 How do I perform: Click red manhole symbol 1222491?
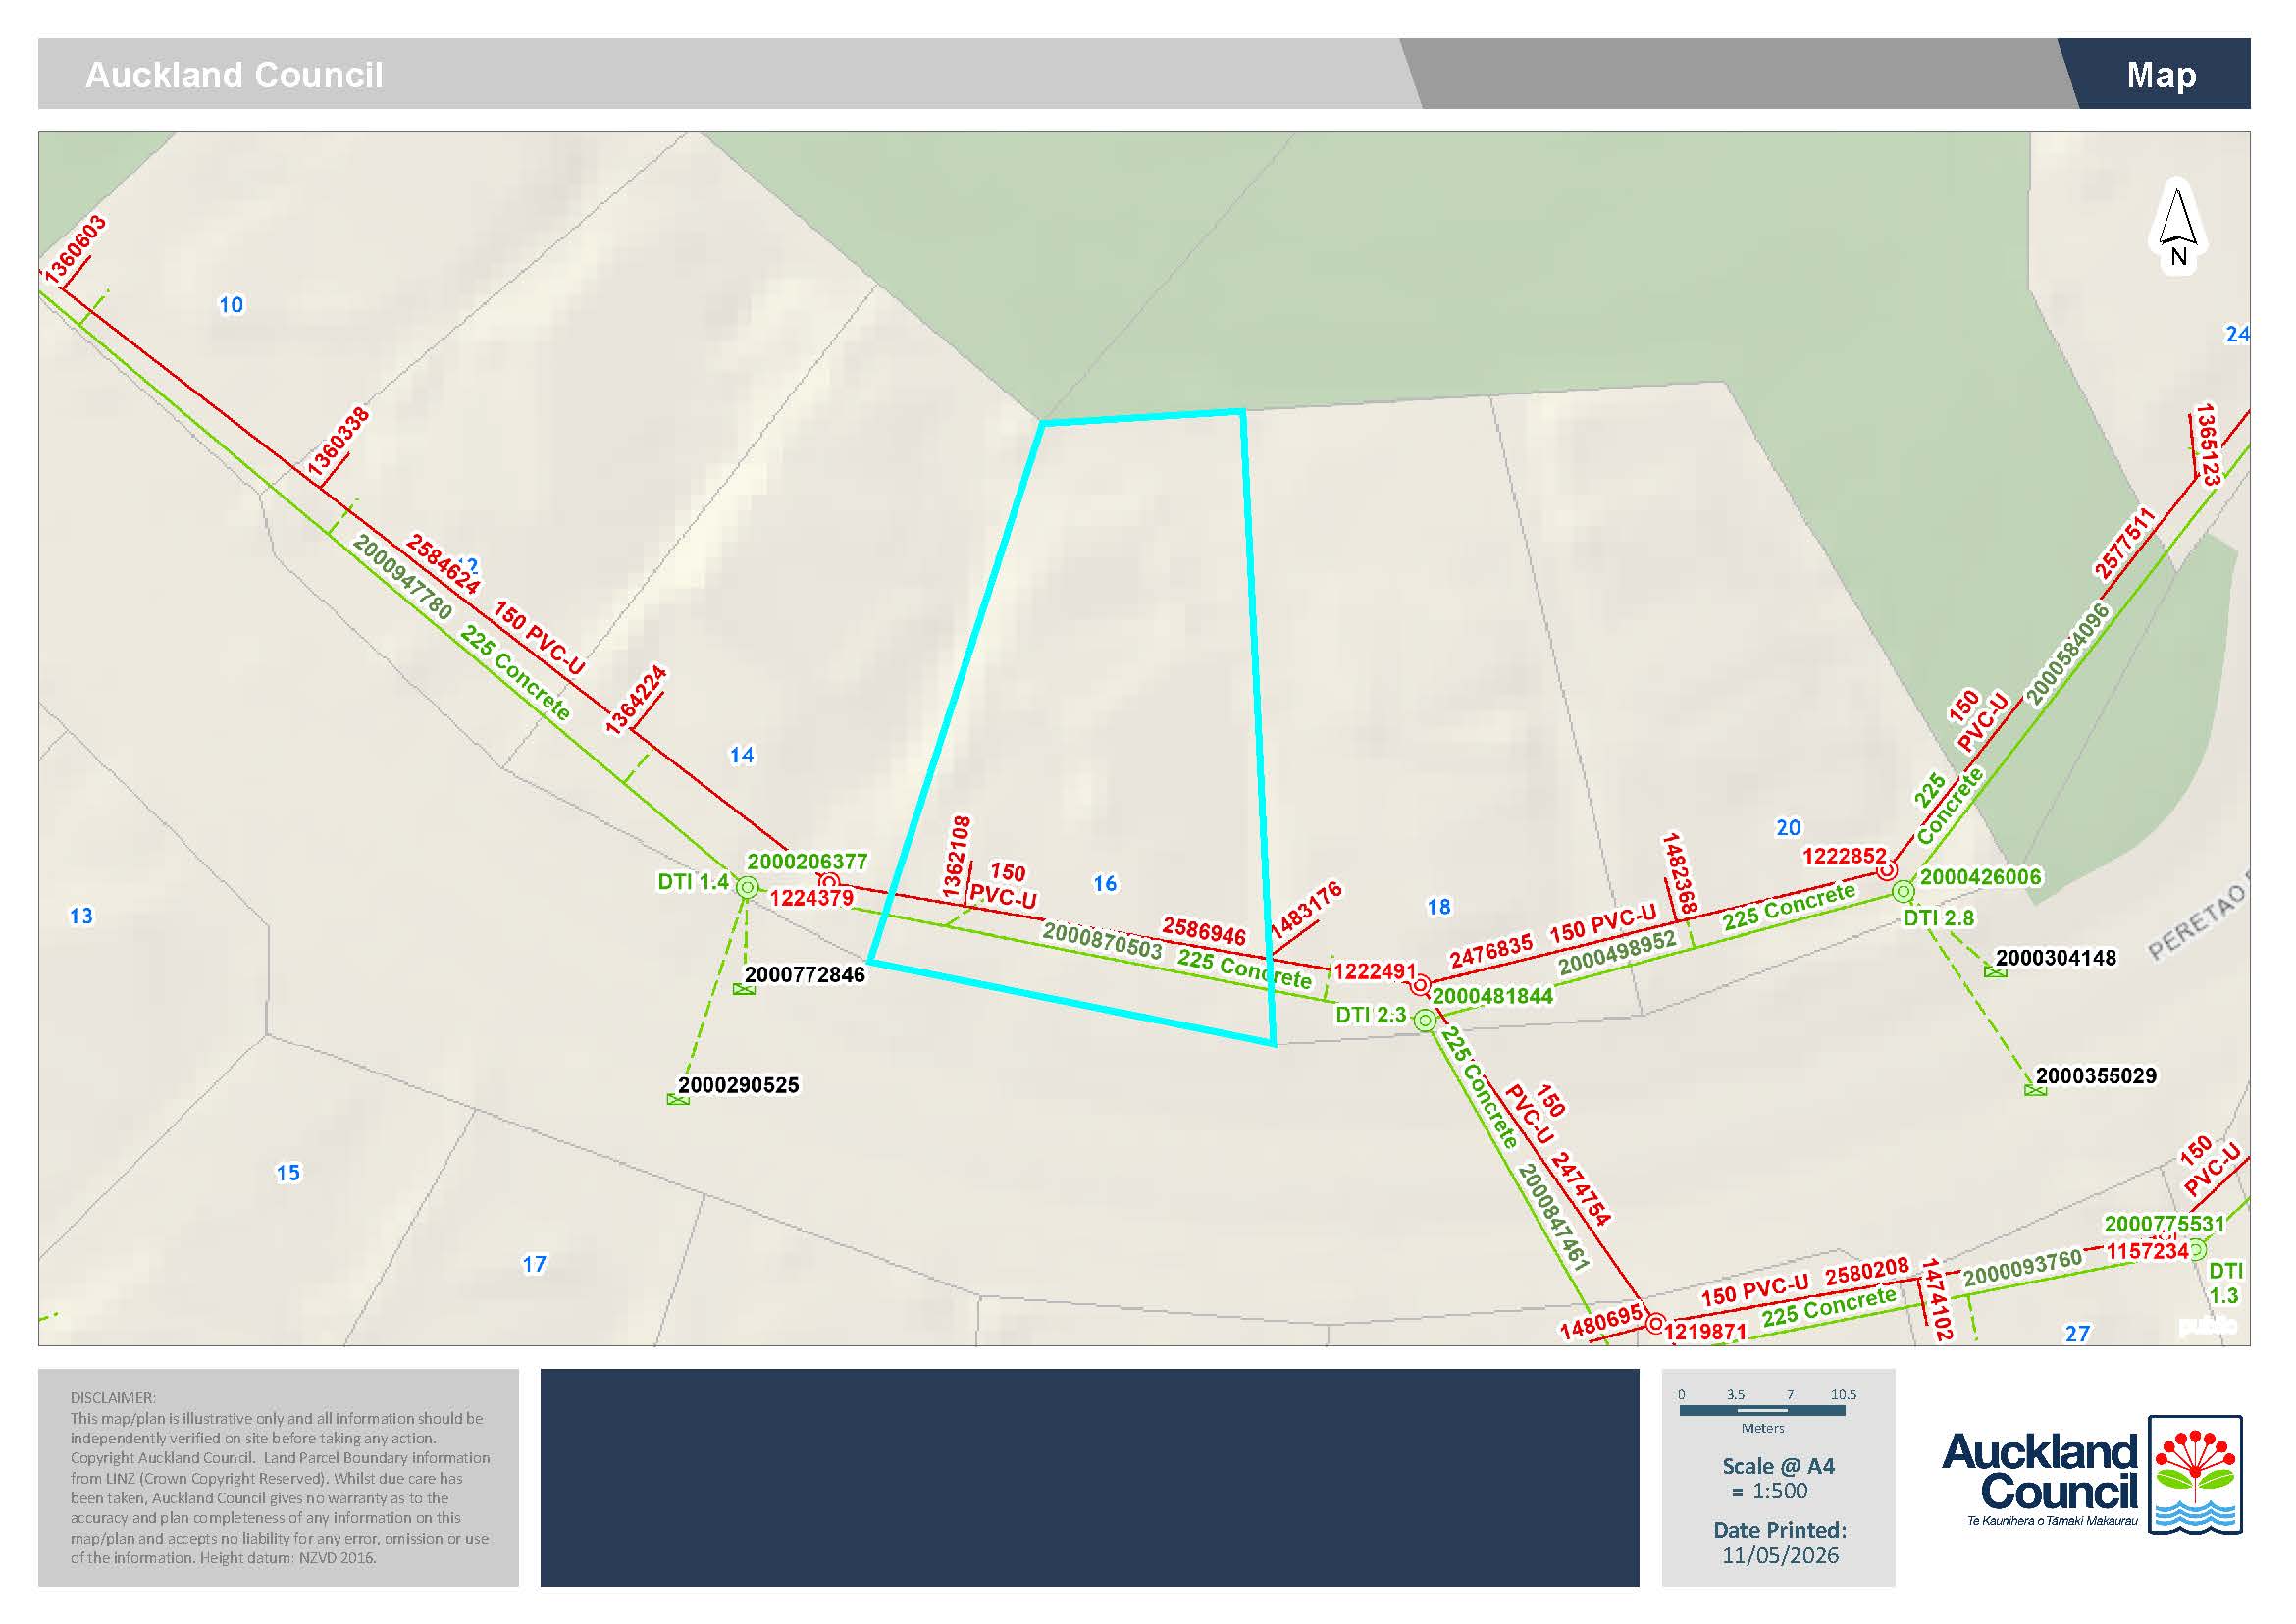point(1420,986)
